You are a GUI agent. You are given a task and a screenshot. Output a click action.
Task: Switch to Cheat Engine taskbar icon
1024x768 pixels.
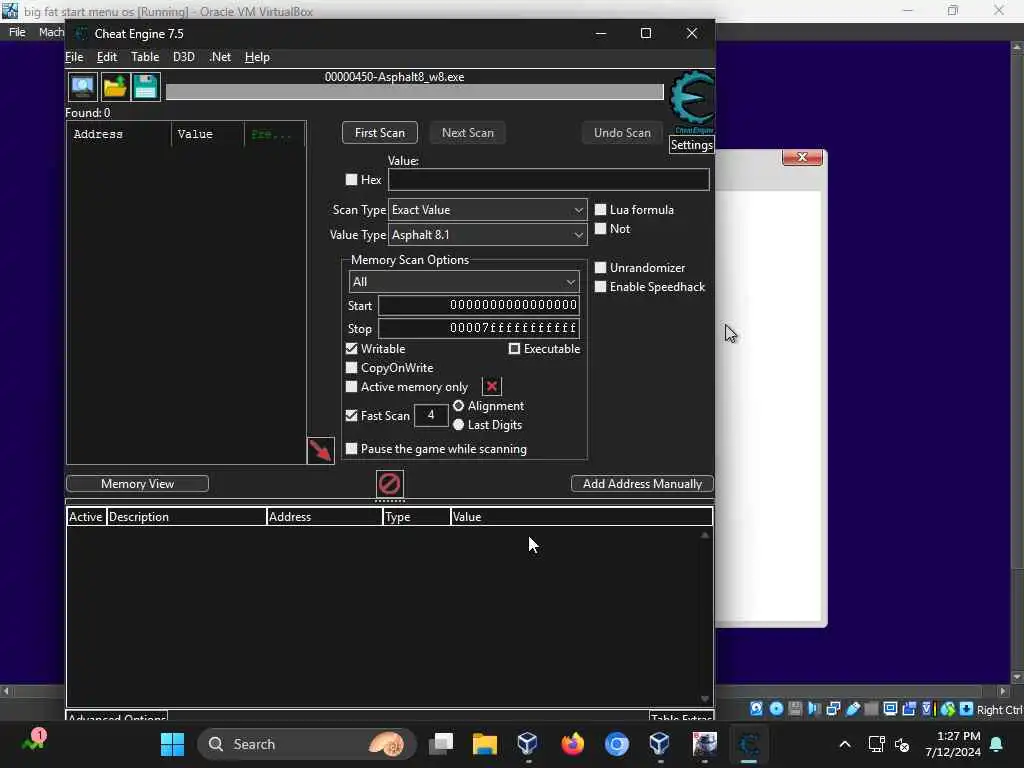pyautogui.click(x=748, y=744)
